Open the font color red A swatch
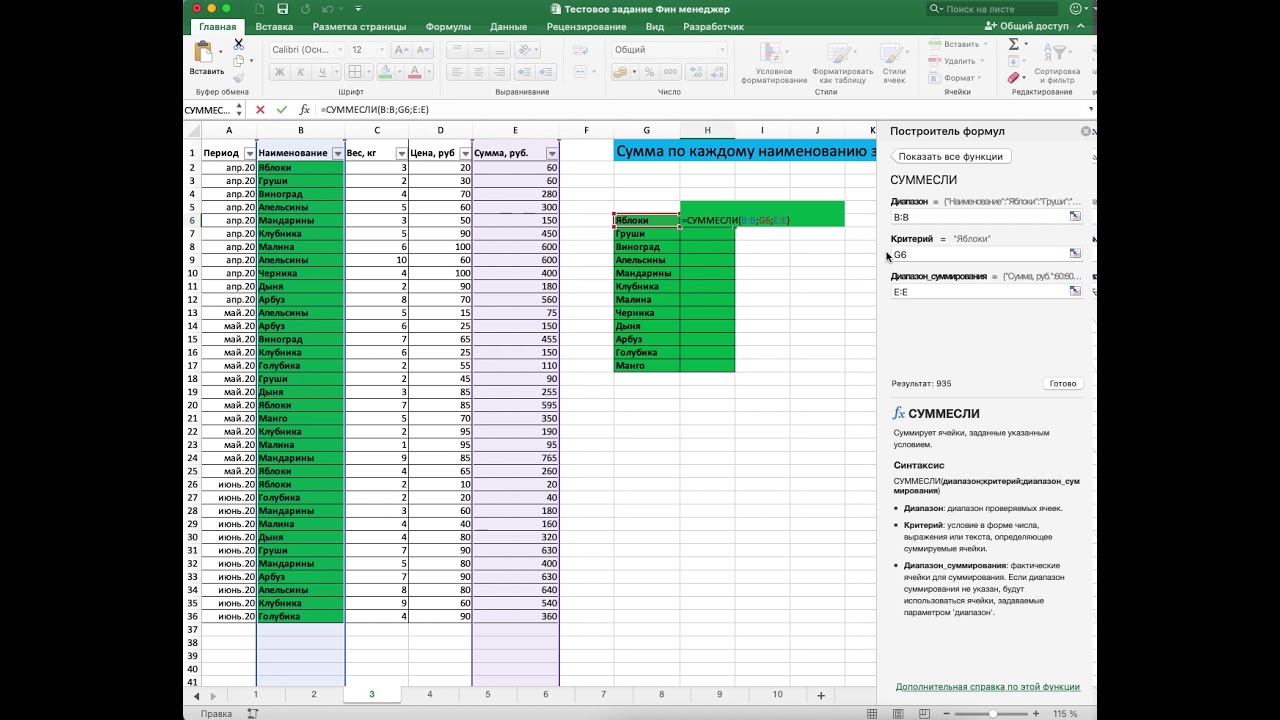The width and height of the screenshot is (1280, 720). click(x=416, y=72)
